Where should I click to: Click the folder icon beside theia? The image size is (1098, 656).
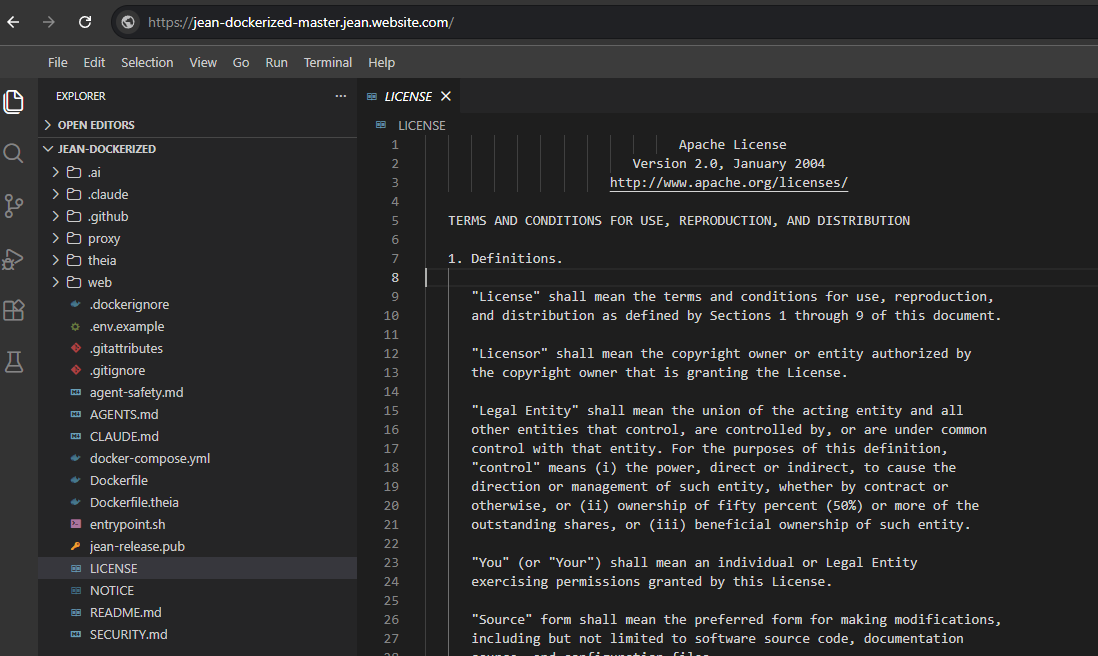pos(74,260)
